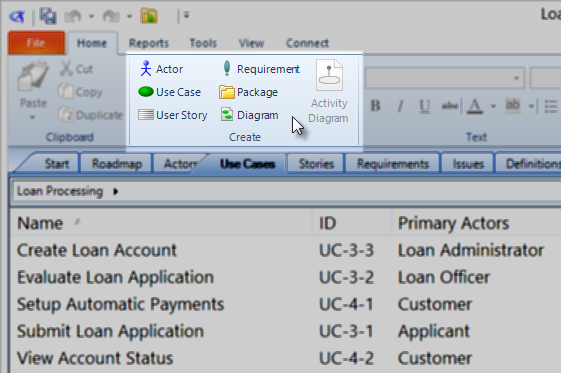Image resolution: width=561 pixels, height=373 pixels.
Task: Toggle bold text formatting
Action: click(x=375, y=106)
